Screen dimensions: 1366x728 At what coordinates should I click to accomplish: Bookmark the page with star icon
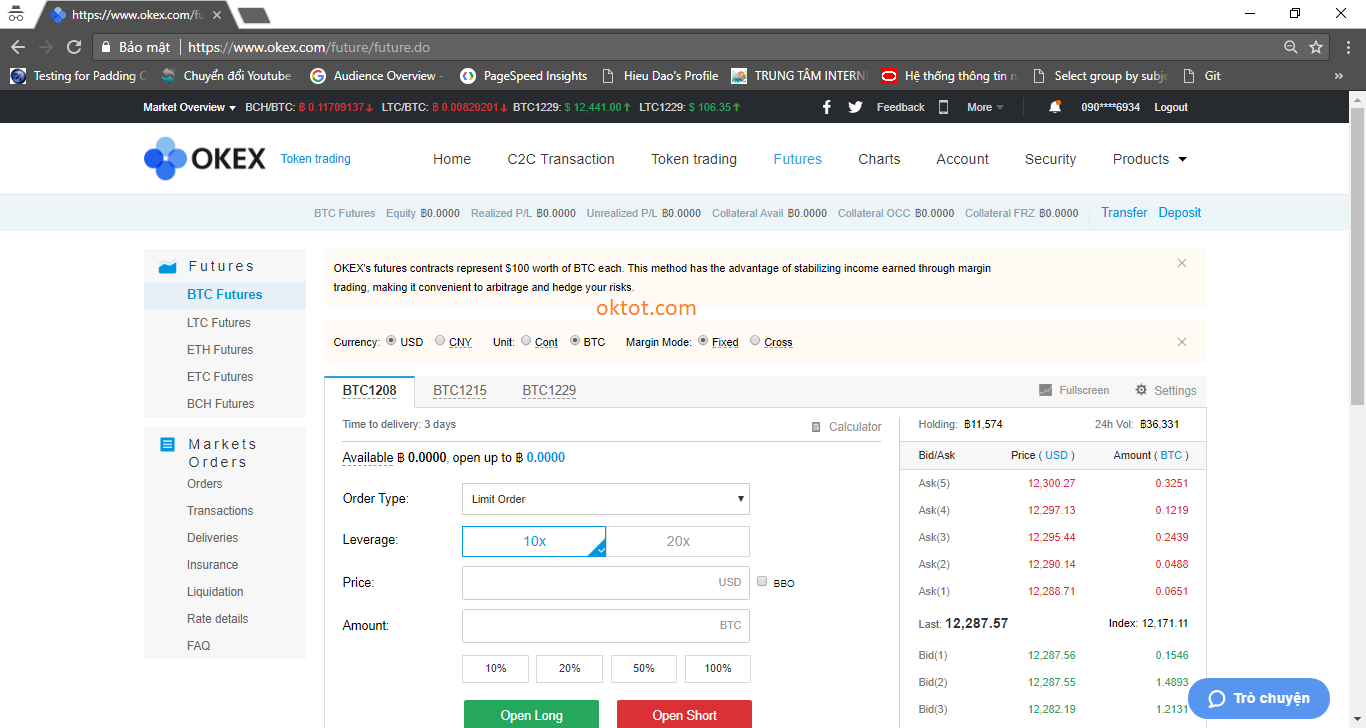[1316, 47]
